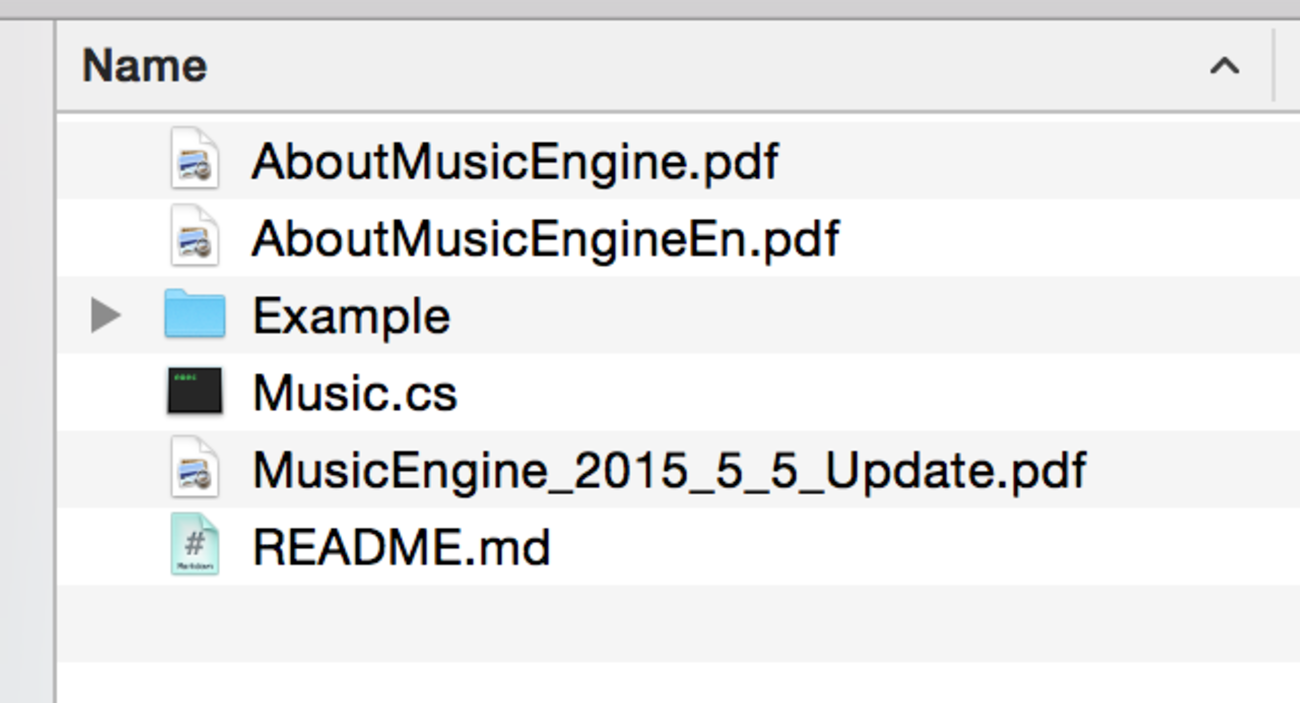Select the AboutMusicEngineEn.pdf filename text
This screenshot has height=703, width=1300.
(x=545, y=239)
